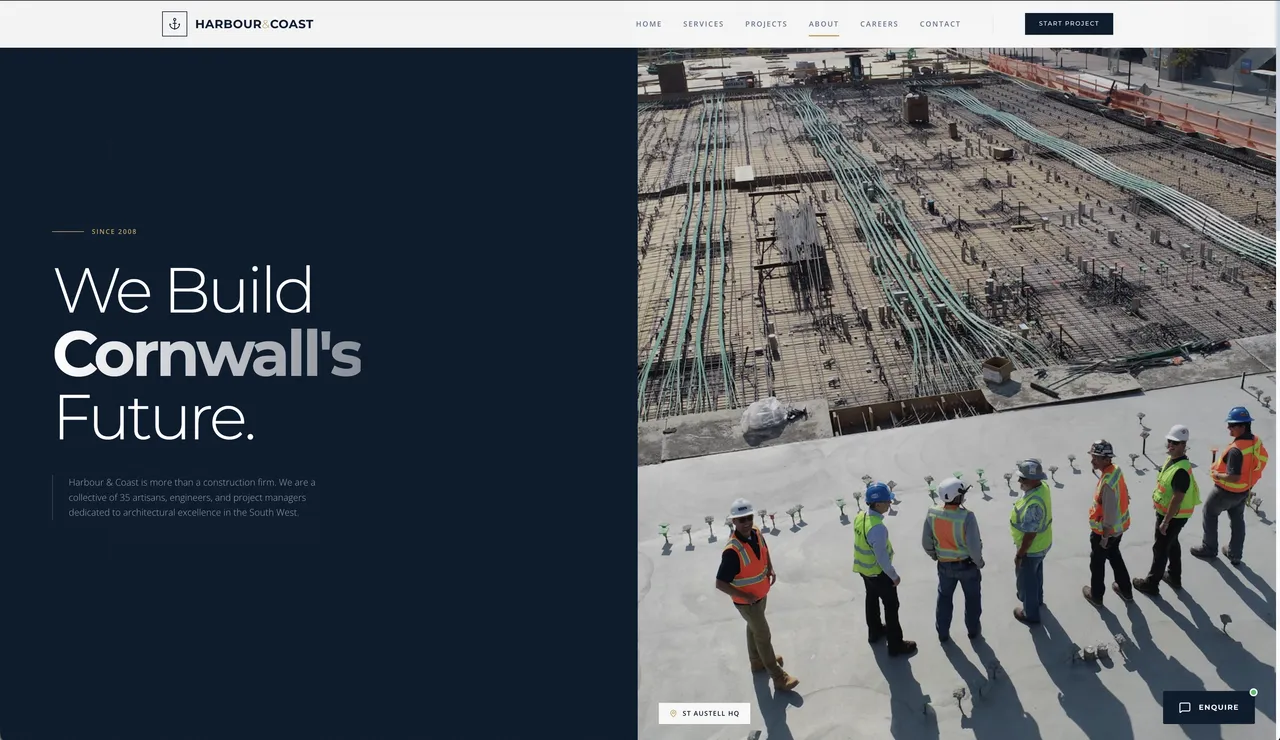Navigate to the Contact page

click(940, 24)
